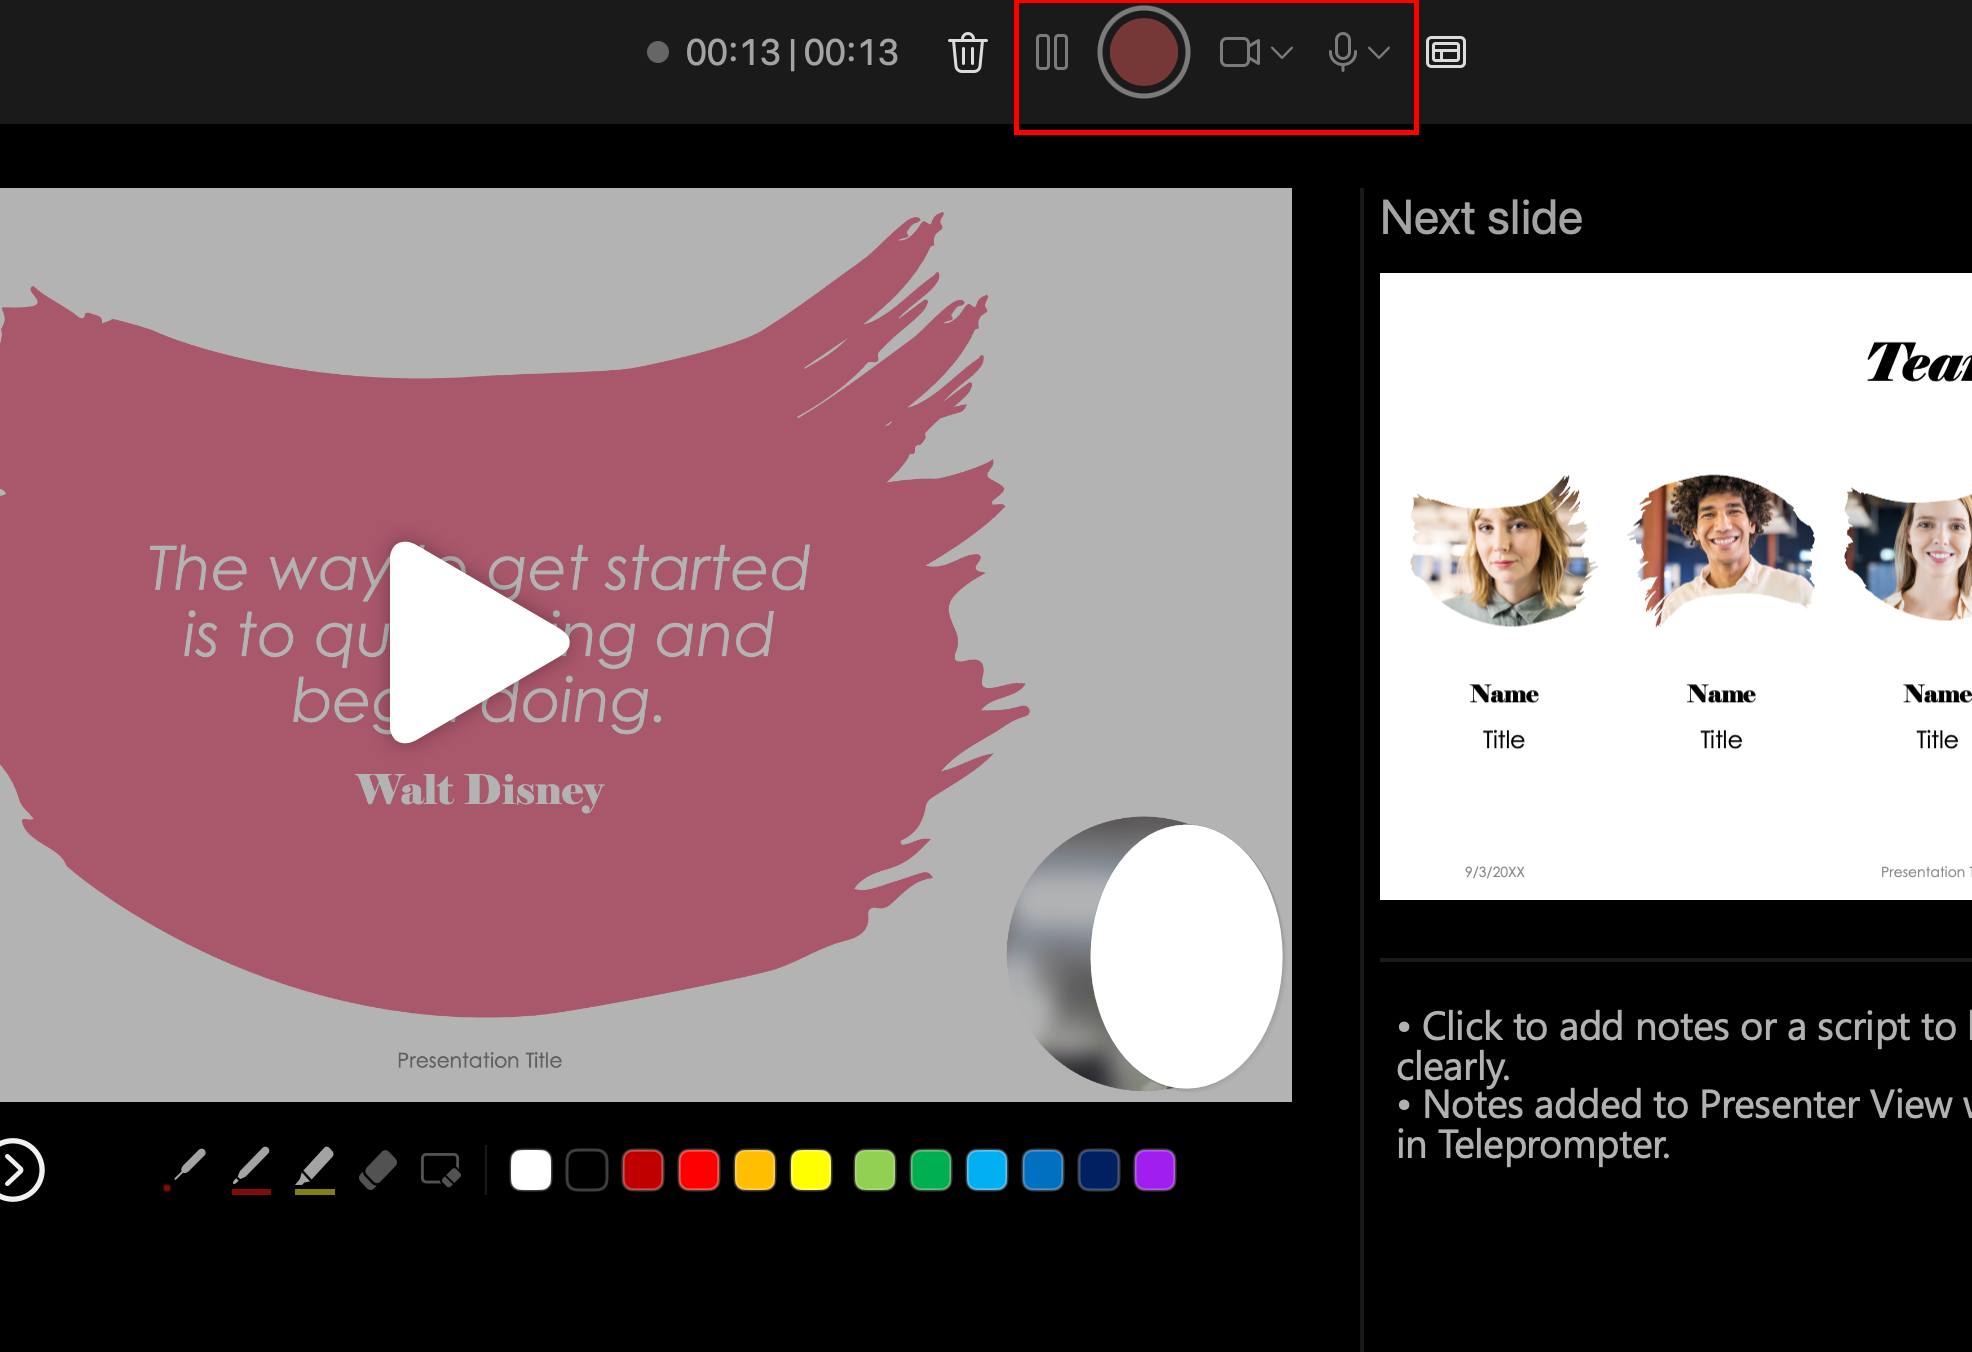Choose the dark navy ink color

click(x=1099, y=1170)
